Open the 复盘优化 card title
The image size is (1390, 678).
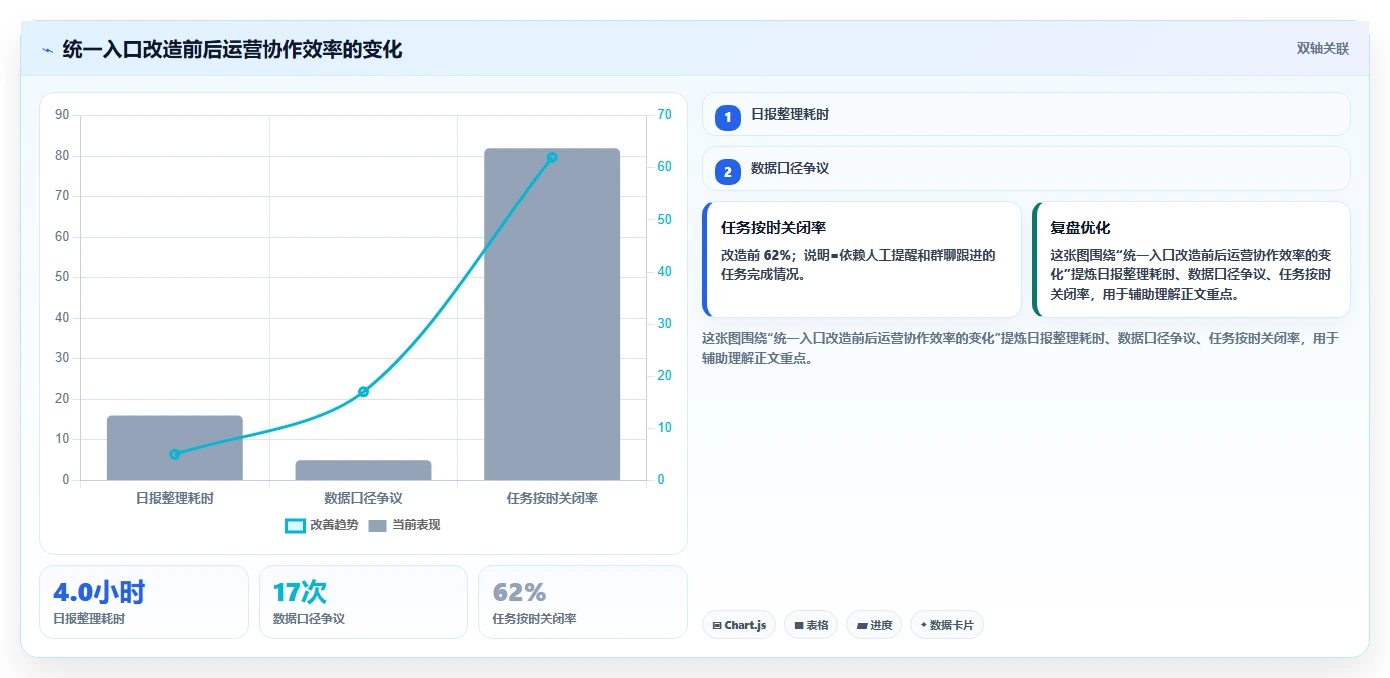pos(1080,228)
